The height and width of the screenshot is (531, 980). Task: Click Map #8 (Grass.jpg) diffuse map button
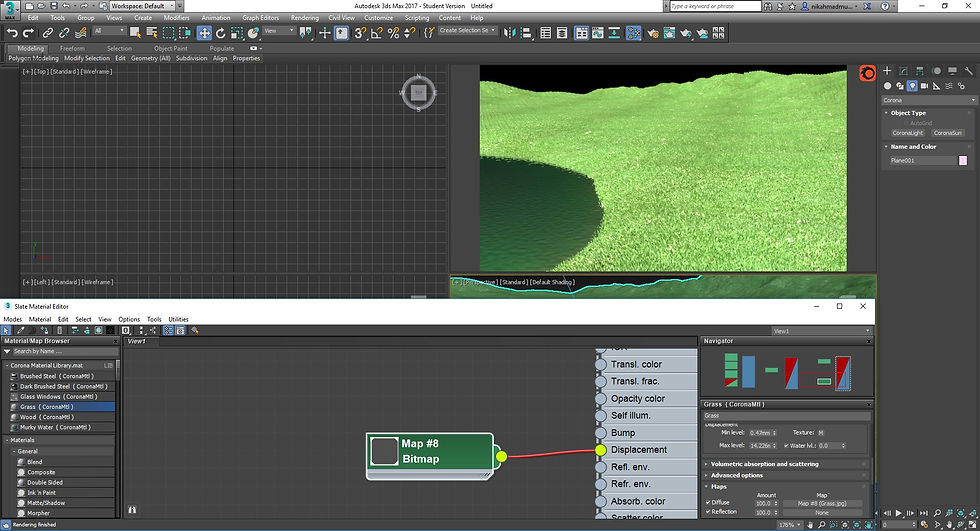(822, 504)
